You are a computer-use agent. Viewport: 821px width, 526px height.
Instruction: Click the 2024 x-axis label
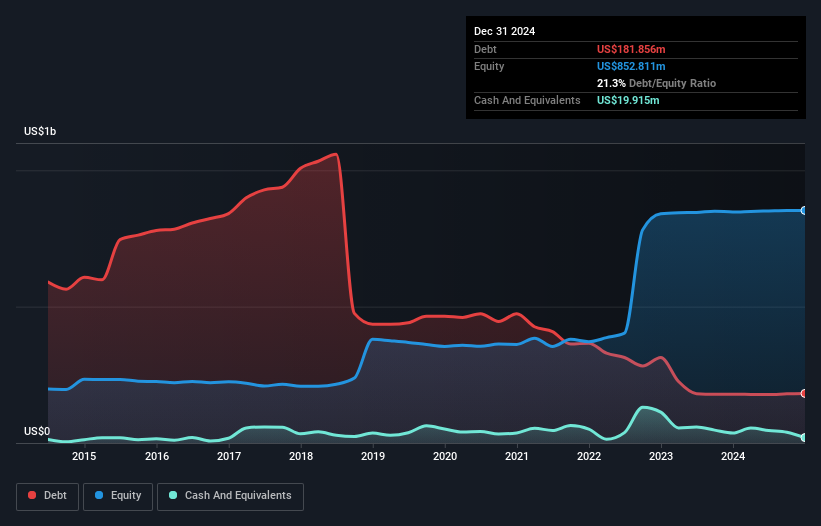tap(733, 456)
